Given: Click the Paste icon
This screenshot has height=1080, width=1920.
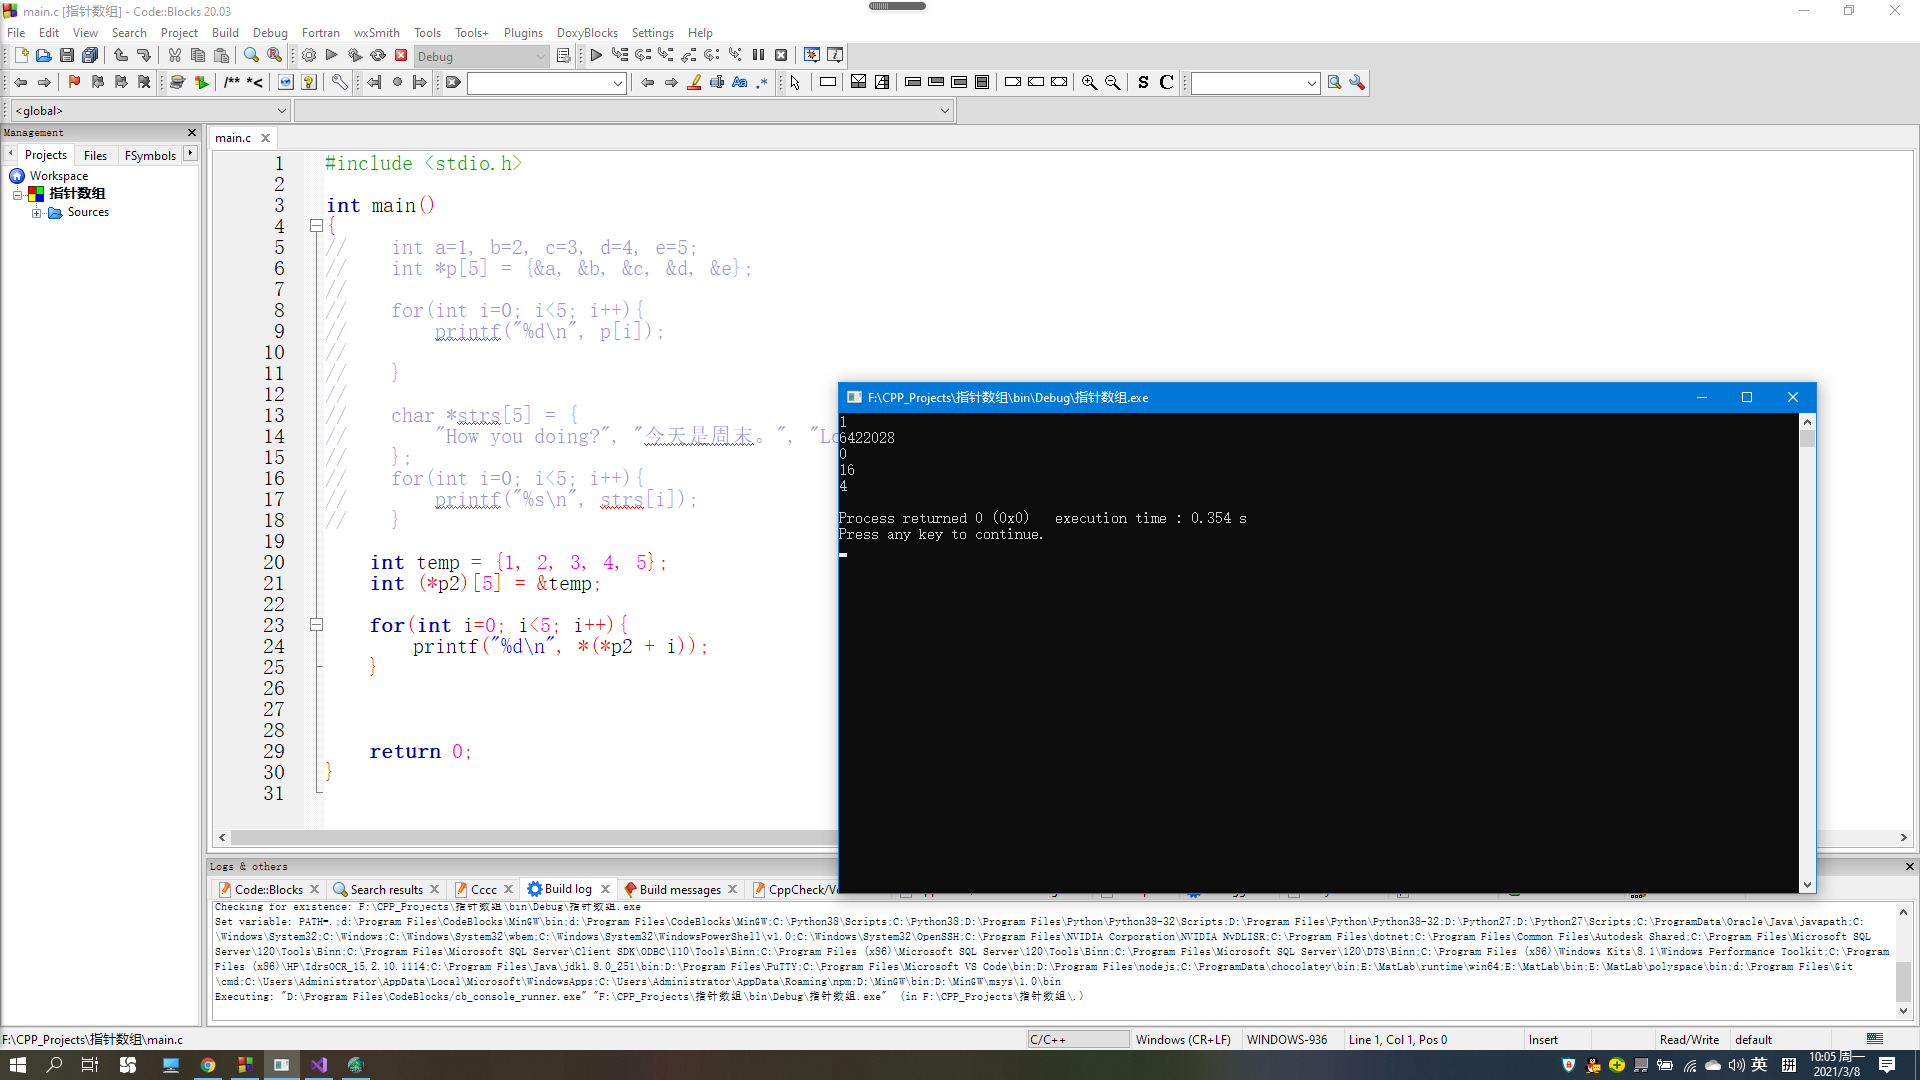Looking at the screenshot, I should 221,56.
